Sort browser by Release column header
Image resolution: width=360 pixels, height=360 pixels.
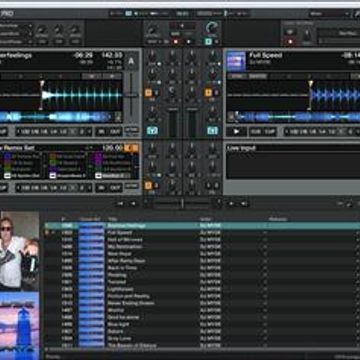click(278, 219)
